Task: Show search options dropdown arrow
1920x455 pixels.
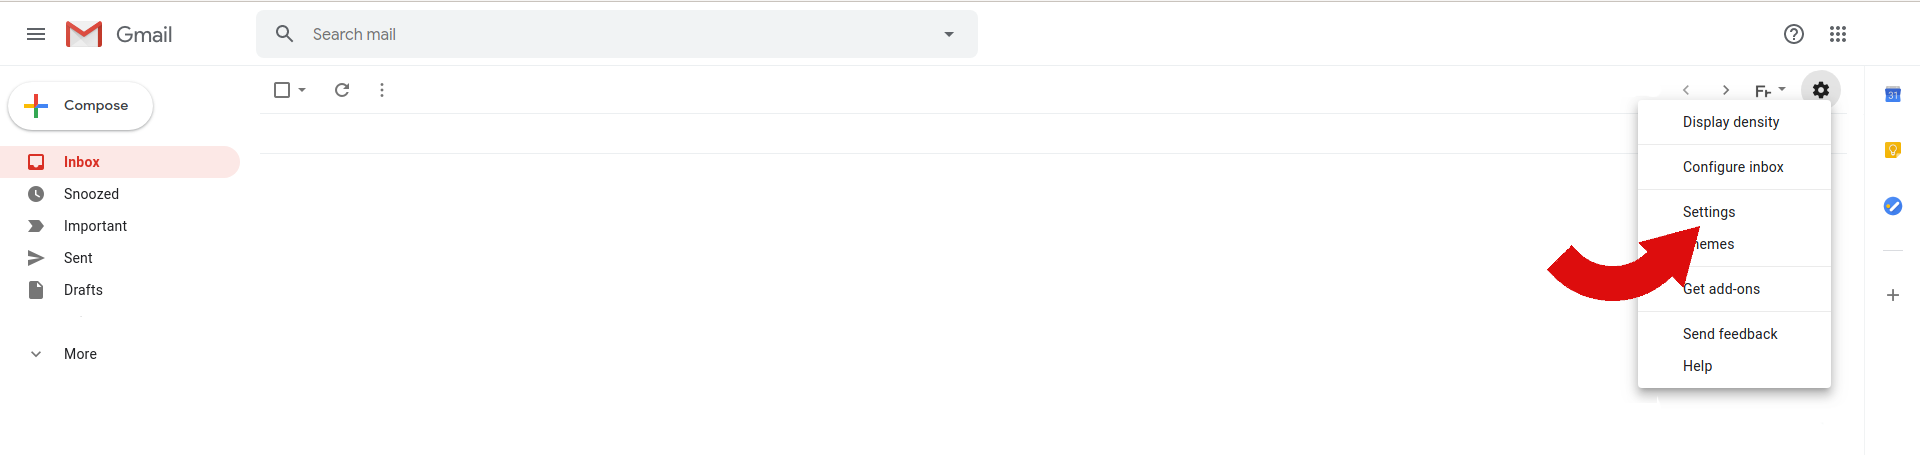Action: 949,34
